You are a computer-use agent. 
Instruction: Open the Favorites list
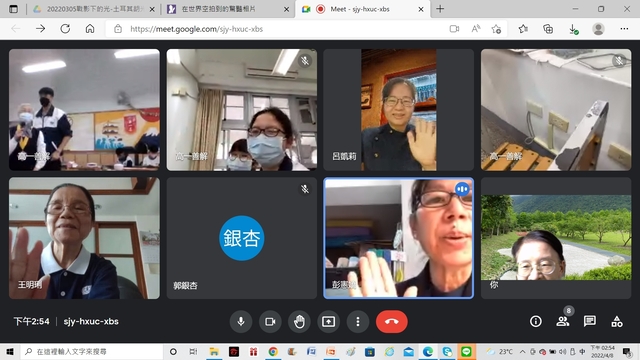point(523,29)
